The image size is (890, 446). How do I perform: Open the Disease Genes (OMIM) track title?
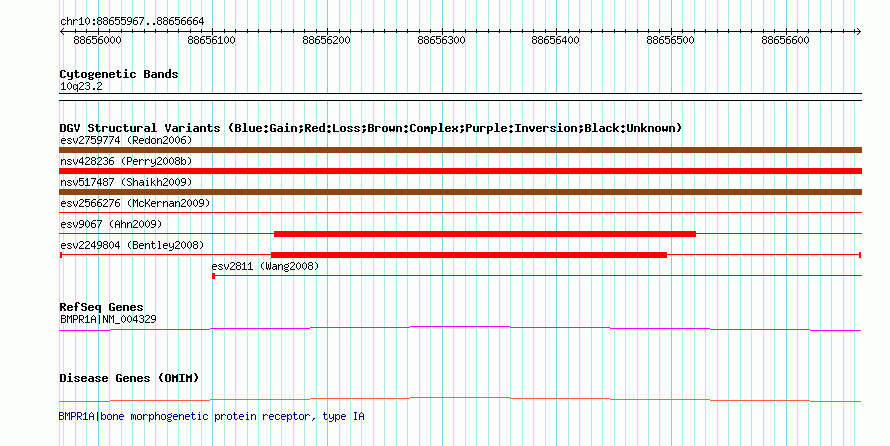pyautogui.click(x=129, y=378)
